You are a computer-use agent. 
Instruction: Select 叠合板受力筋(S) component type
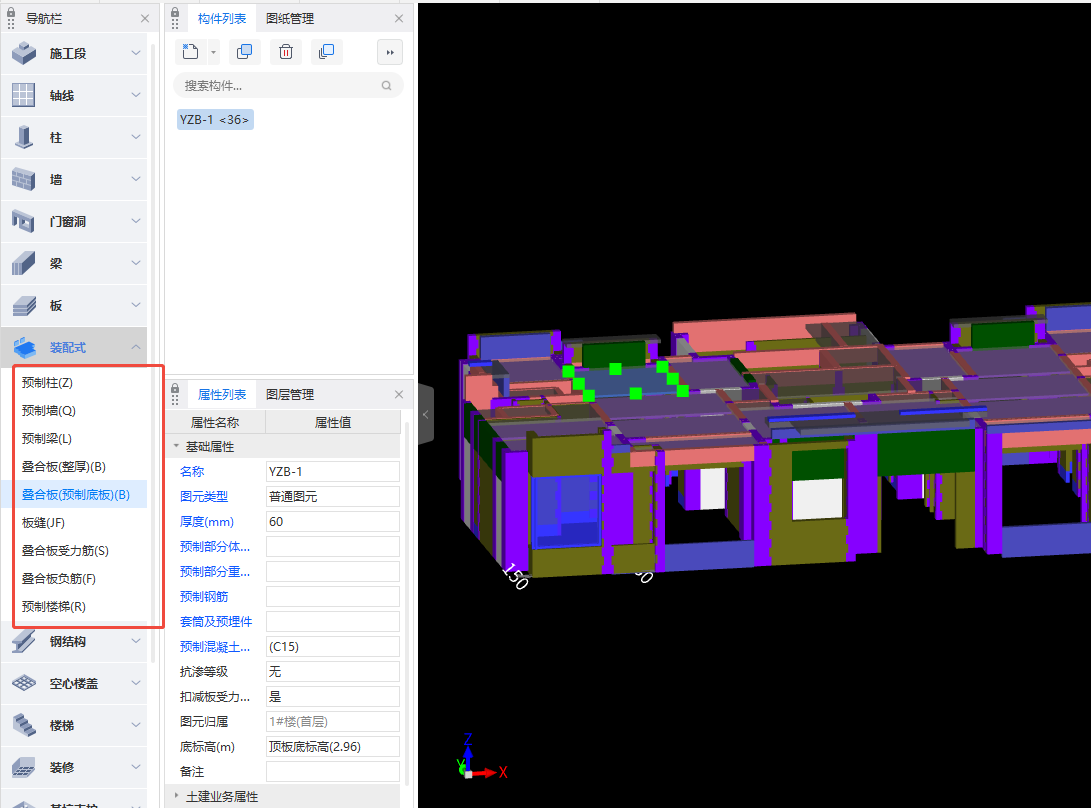[65, 550]
